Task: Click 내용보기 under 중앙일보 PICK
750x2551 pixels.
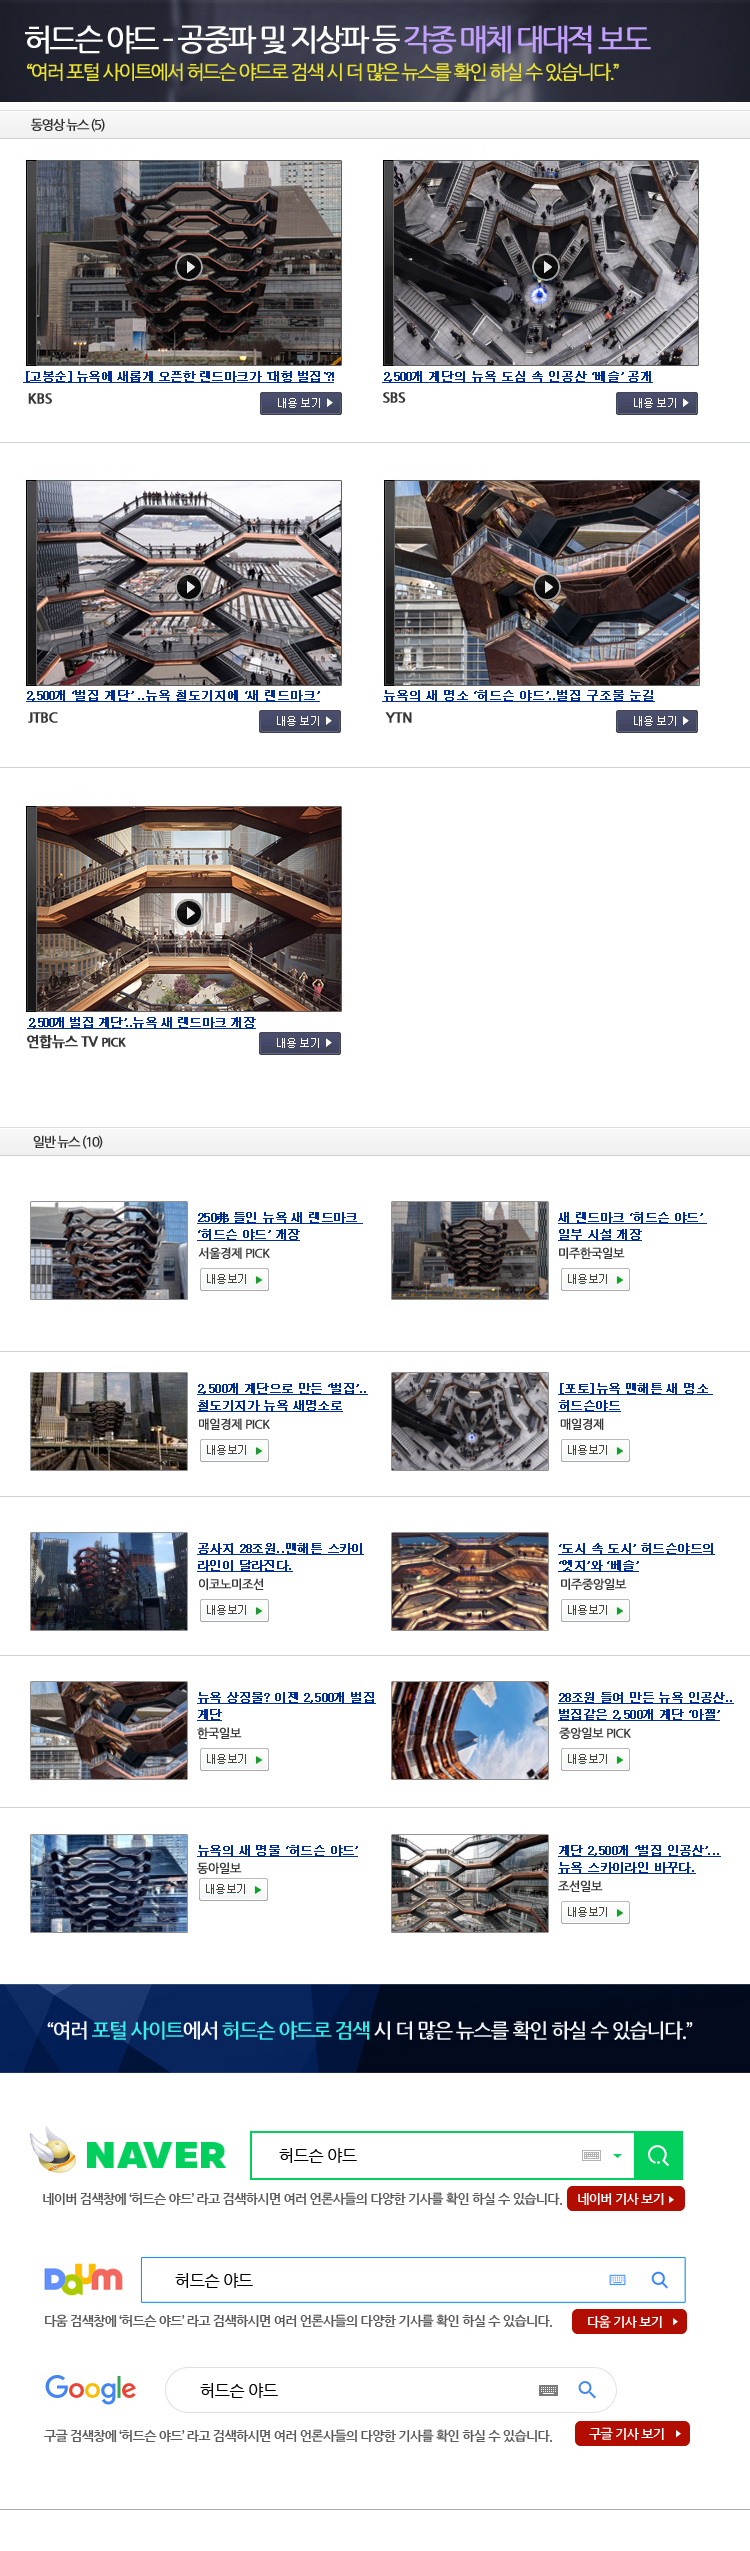Action: [594, 1760]
